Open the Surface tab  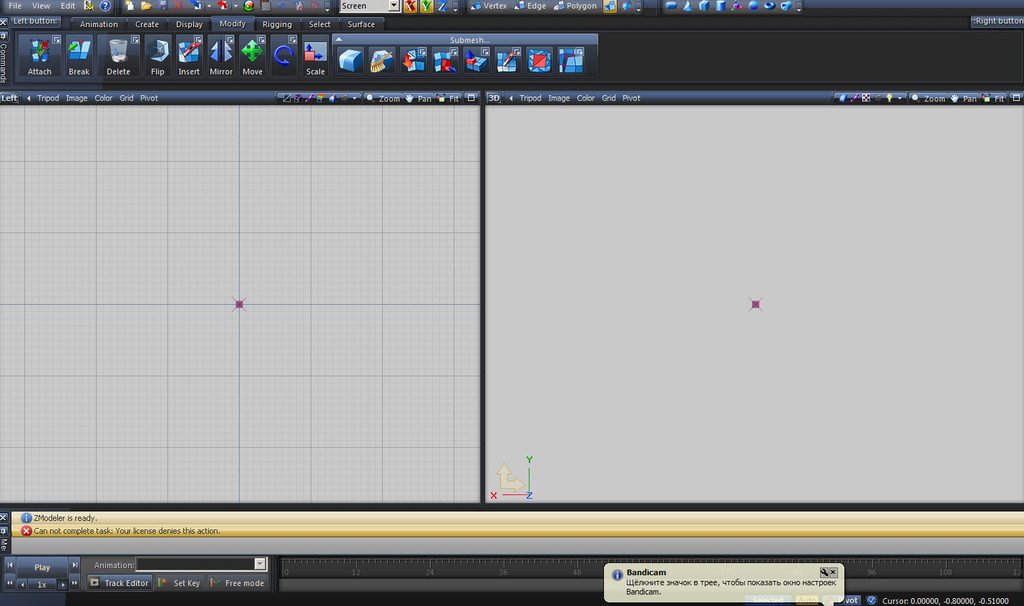click(x=360, y=23)
